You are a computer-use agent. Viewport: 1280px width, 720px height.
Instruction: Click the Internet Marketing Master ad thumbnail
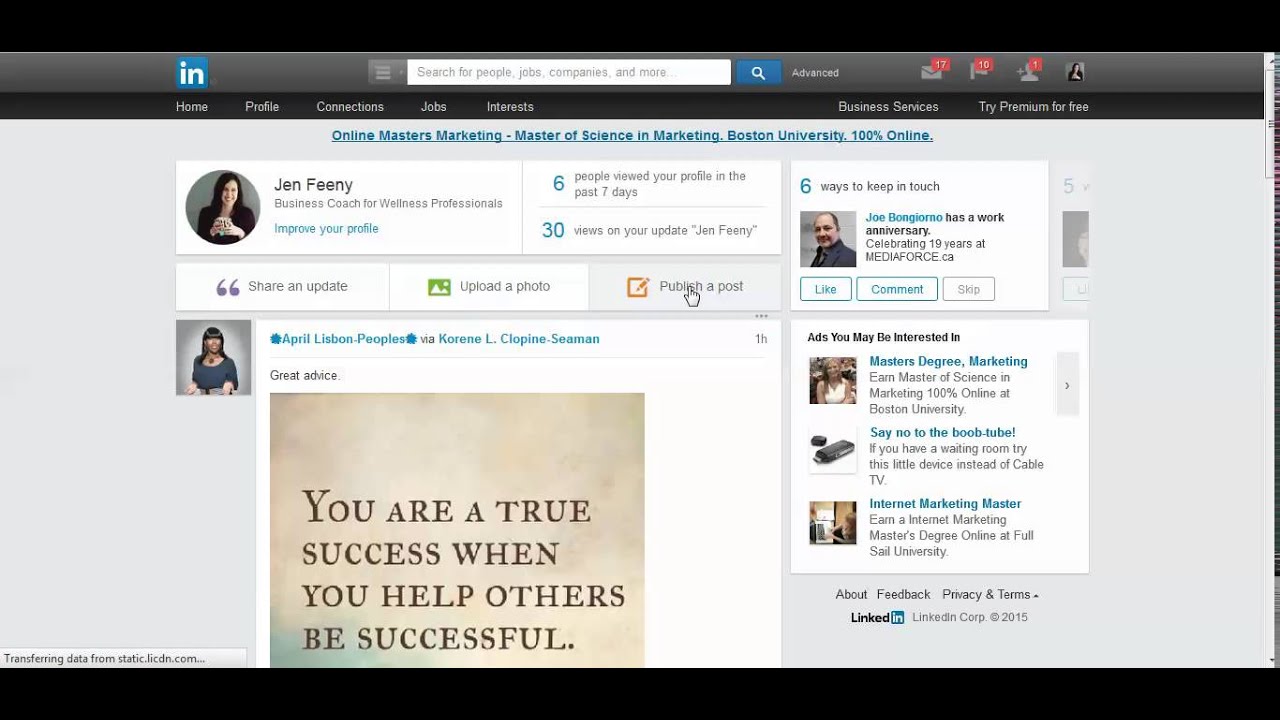(833, 522)
